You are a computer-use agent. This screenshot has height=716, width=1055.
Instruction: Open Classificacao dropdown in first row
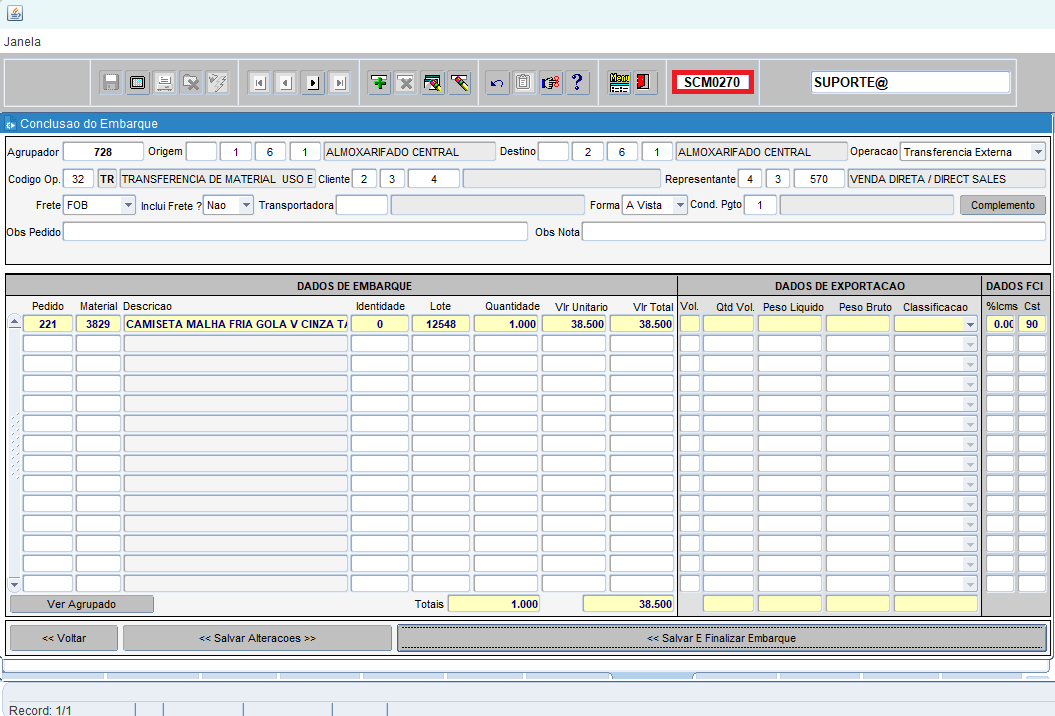(x=970, y=324)
